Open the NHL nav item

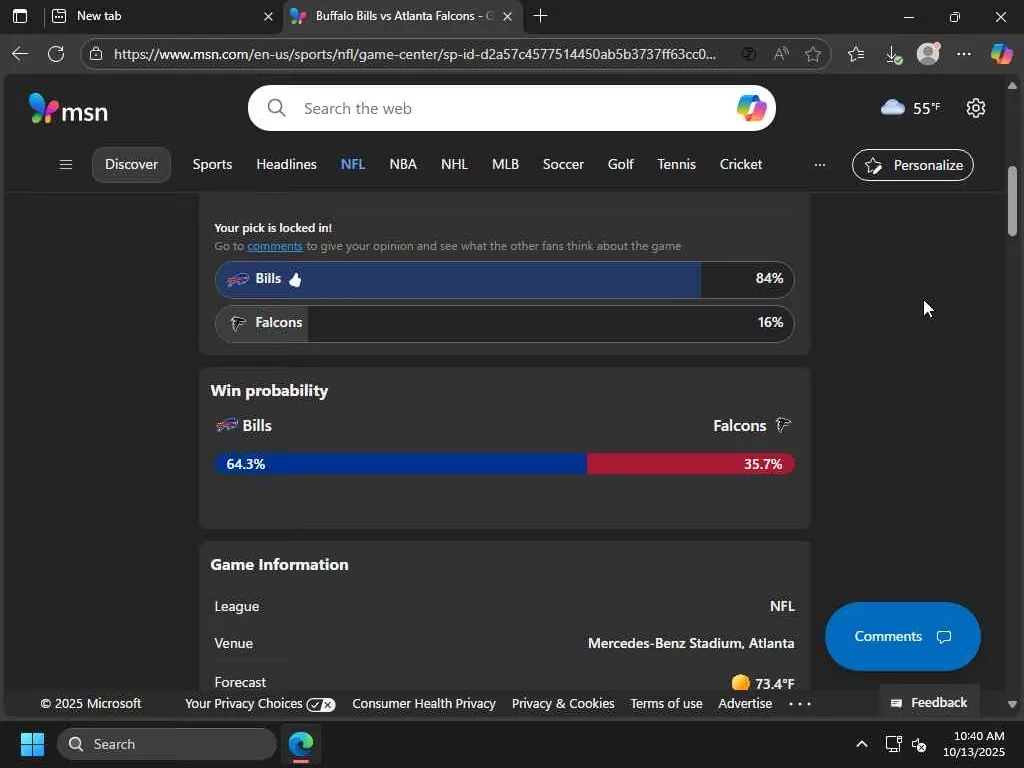[454, 165]
